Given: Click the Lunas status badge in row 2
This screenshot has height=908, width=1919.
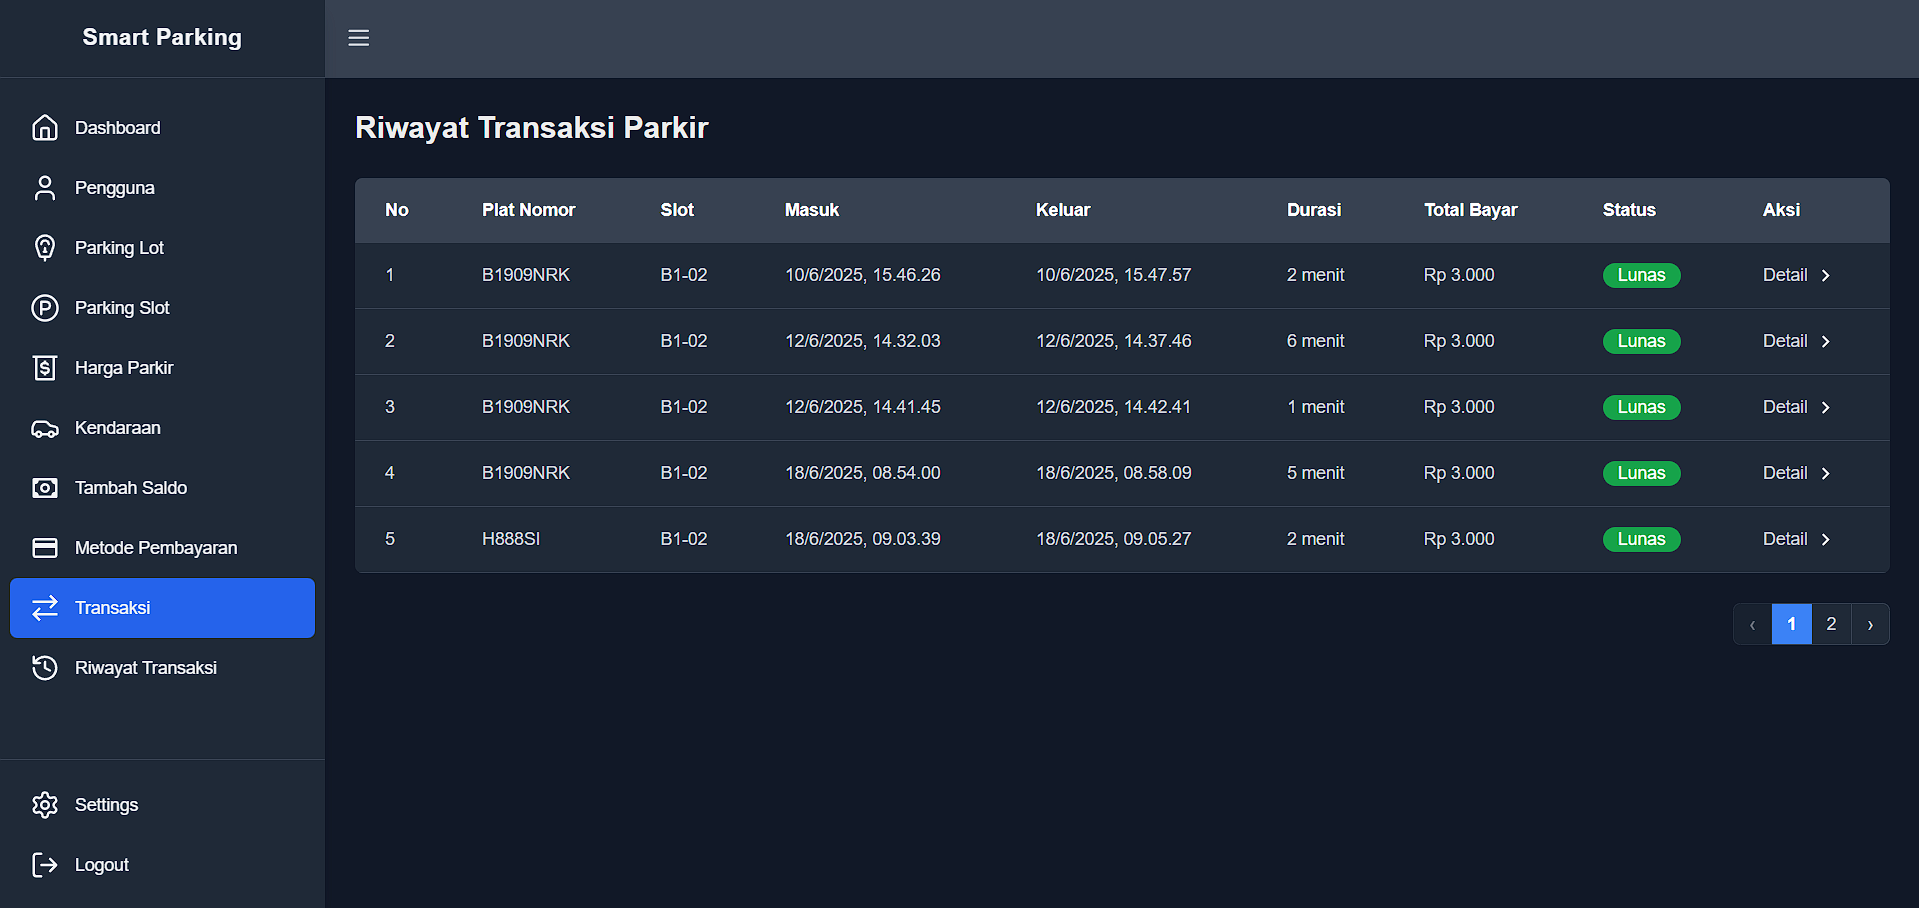Looking at the screenshot, I should tap(1641, 341).
